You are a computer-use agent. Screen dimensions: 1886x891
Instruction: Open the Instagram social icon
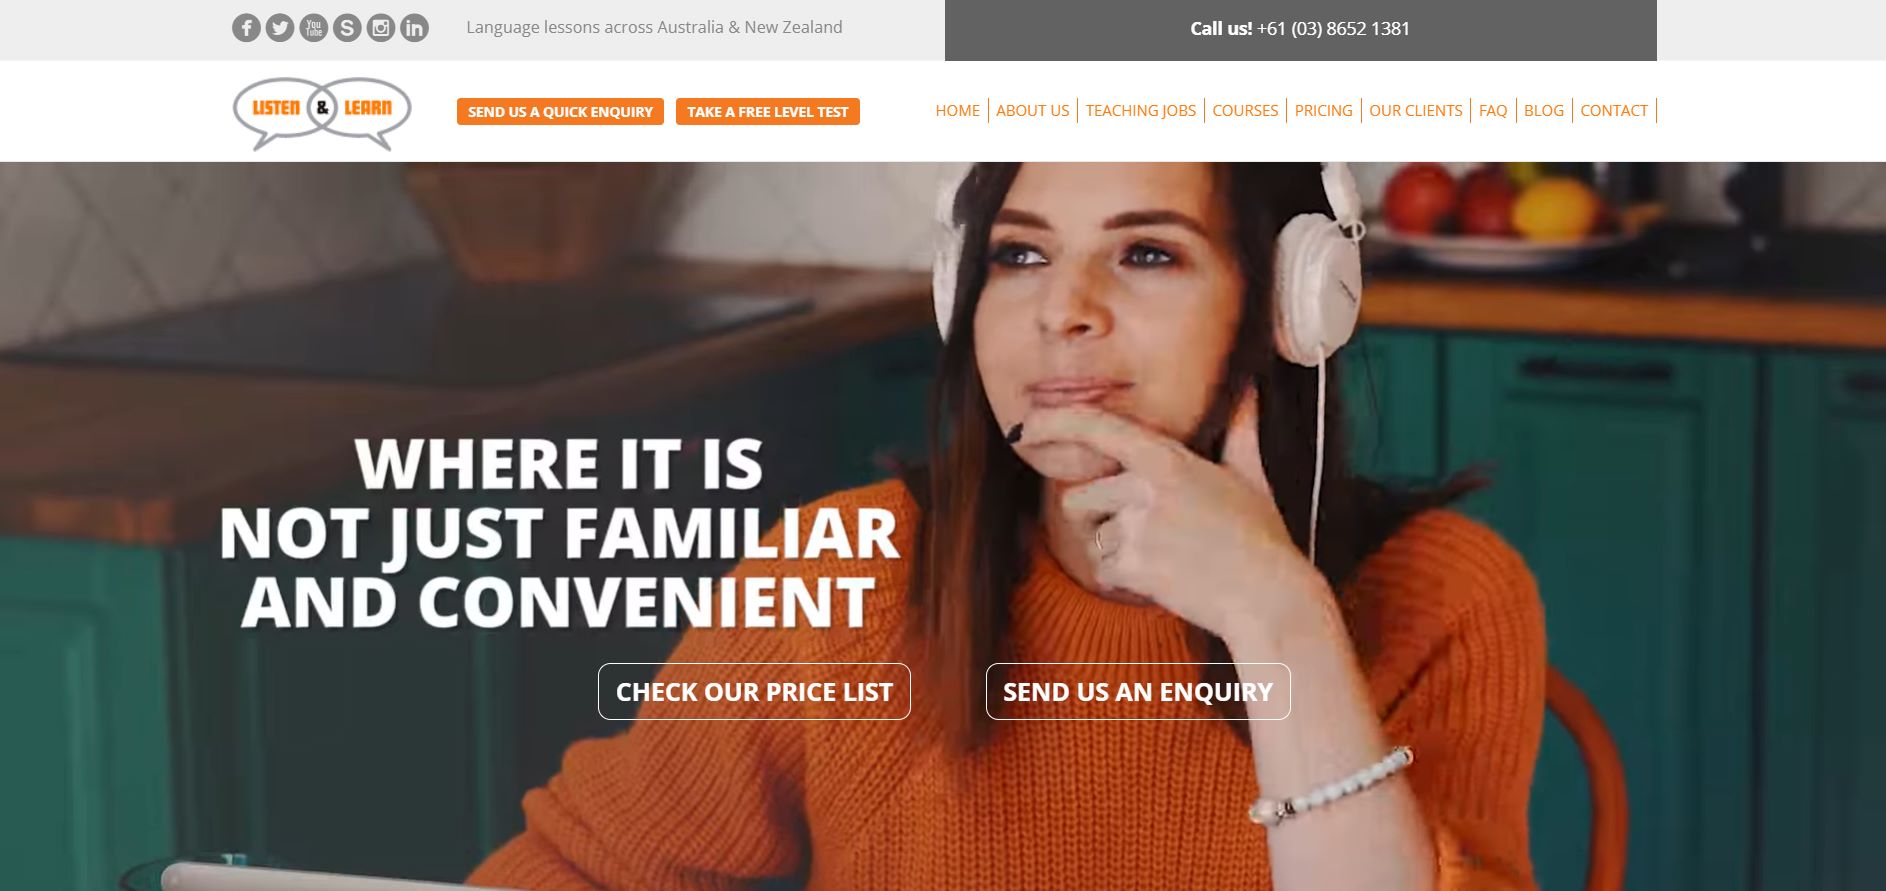click(x=381, y=28)
